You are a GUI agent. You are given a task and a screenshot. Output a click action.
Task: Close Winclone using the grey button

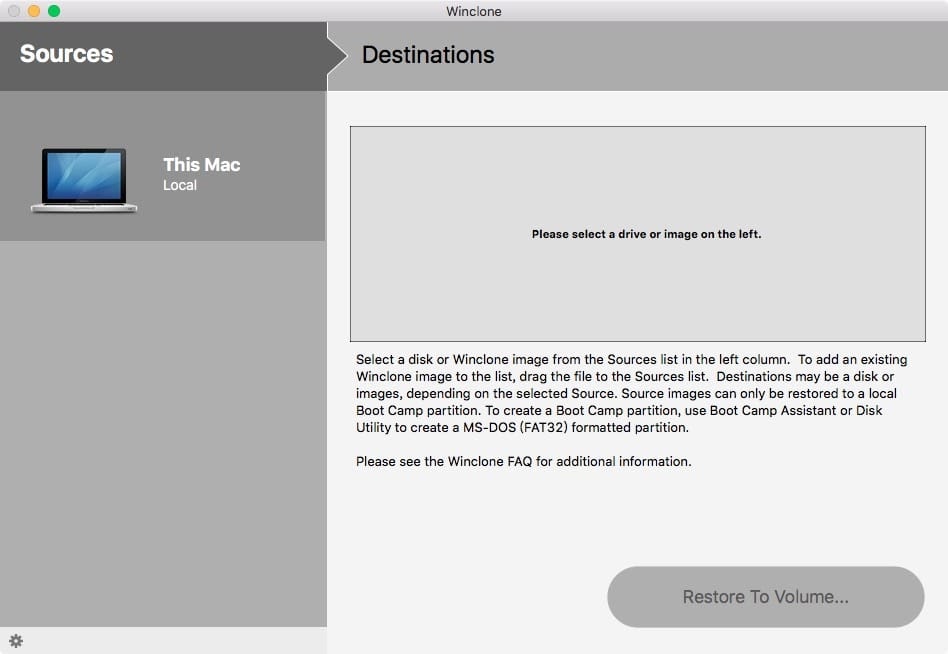[14, 11]
